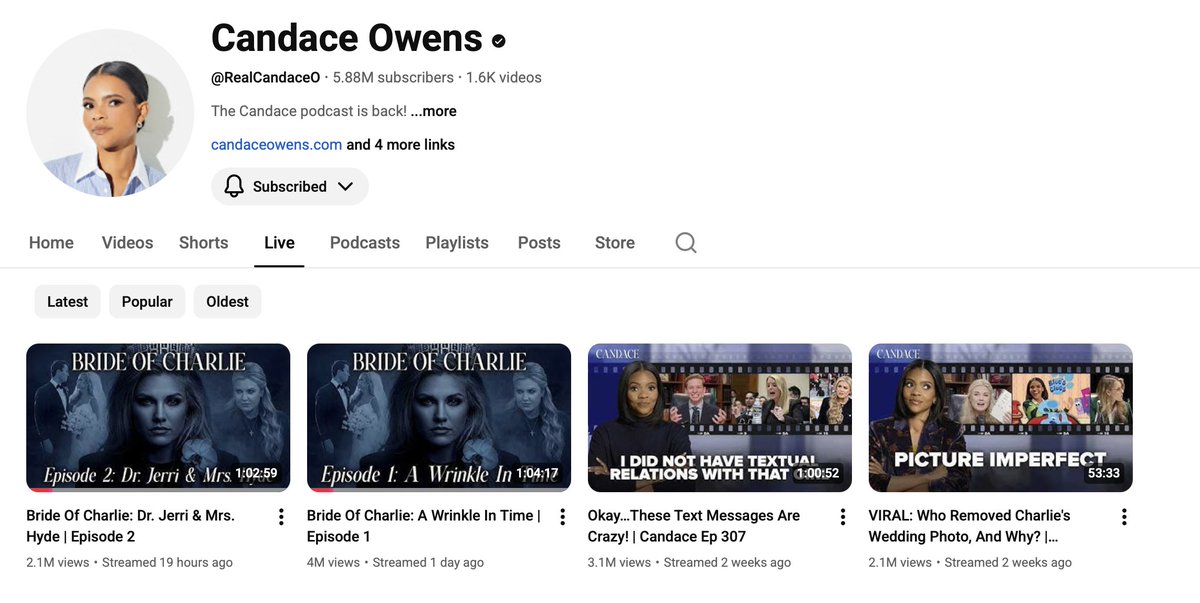This screenshot has width=1200, height=603.
Task: Click the 53:33 duration badge
Action: (1104, 473)
